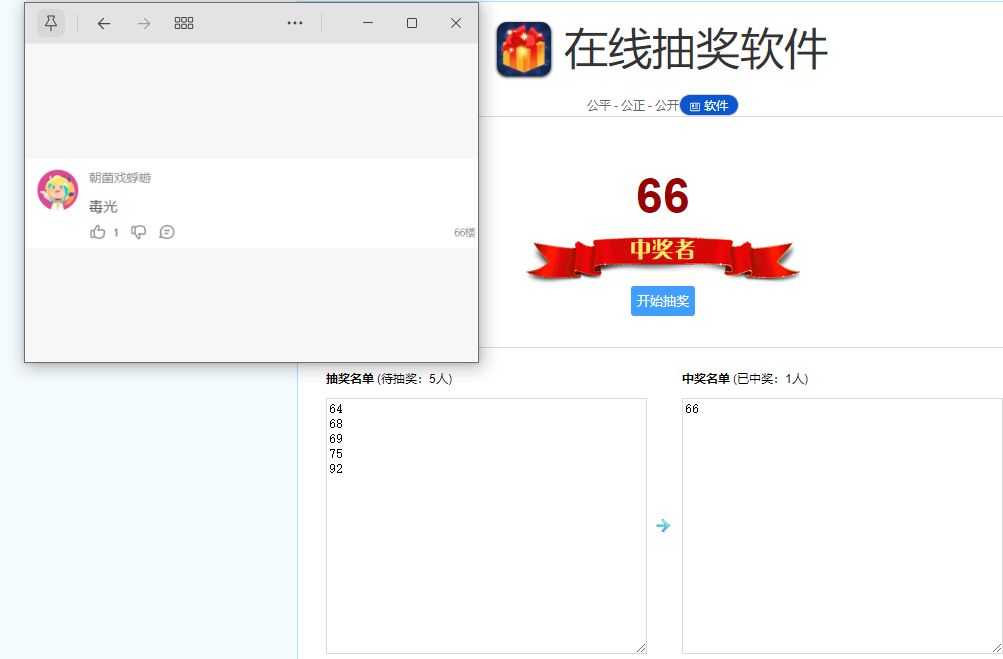The image size is (1003, 659).
Task: Go forward in the comment window
Action: (x=144, y=24)
